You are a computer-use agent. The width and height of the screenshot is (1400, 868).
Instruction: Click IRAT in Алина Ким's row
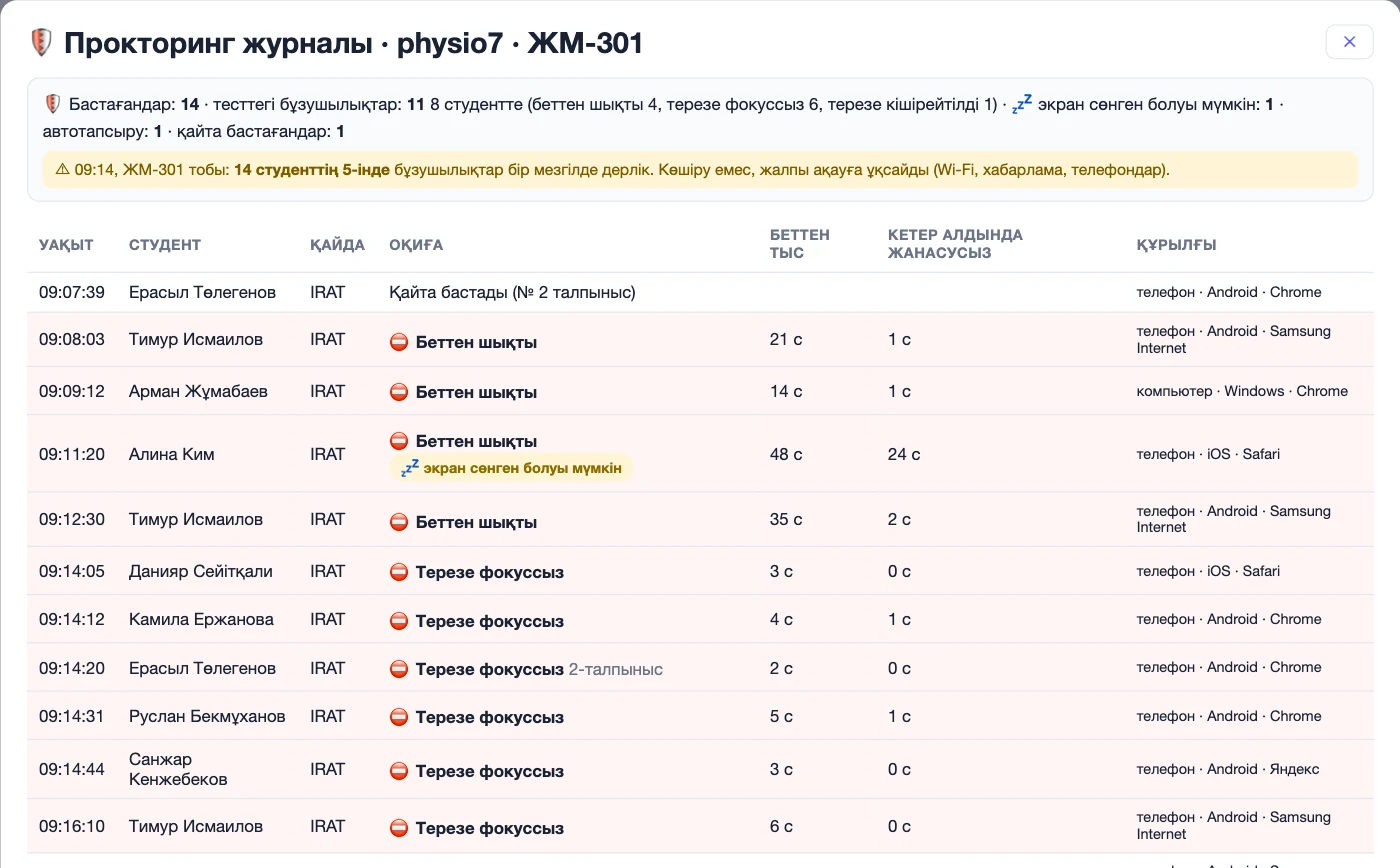(x=327, y=454)
